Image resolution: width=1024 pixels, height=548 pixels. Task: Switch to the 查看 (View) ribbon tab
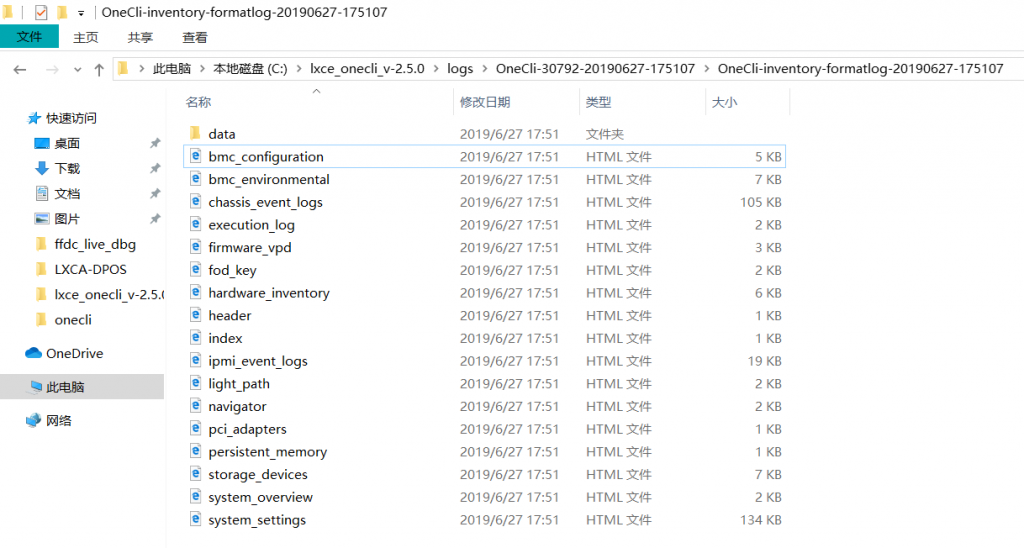coord(195,37)
